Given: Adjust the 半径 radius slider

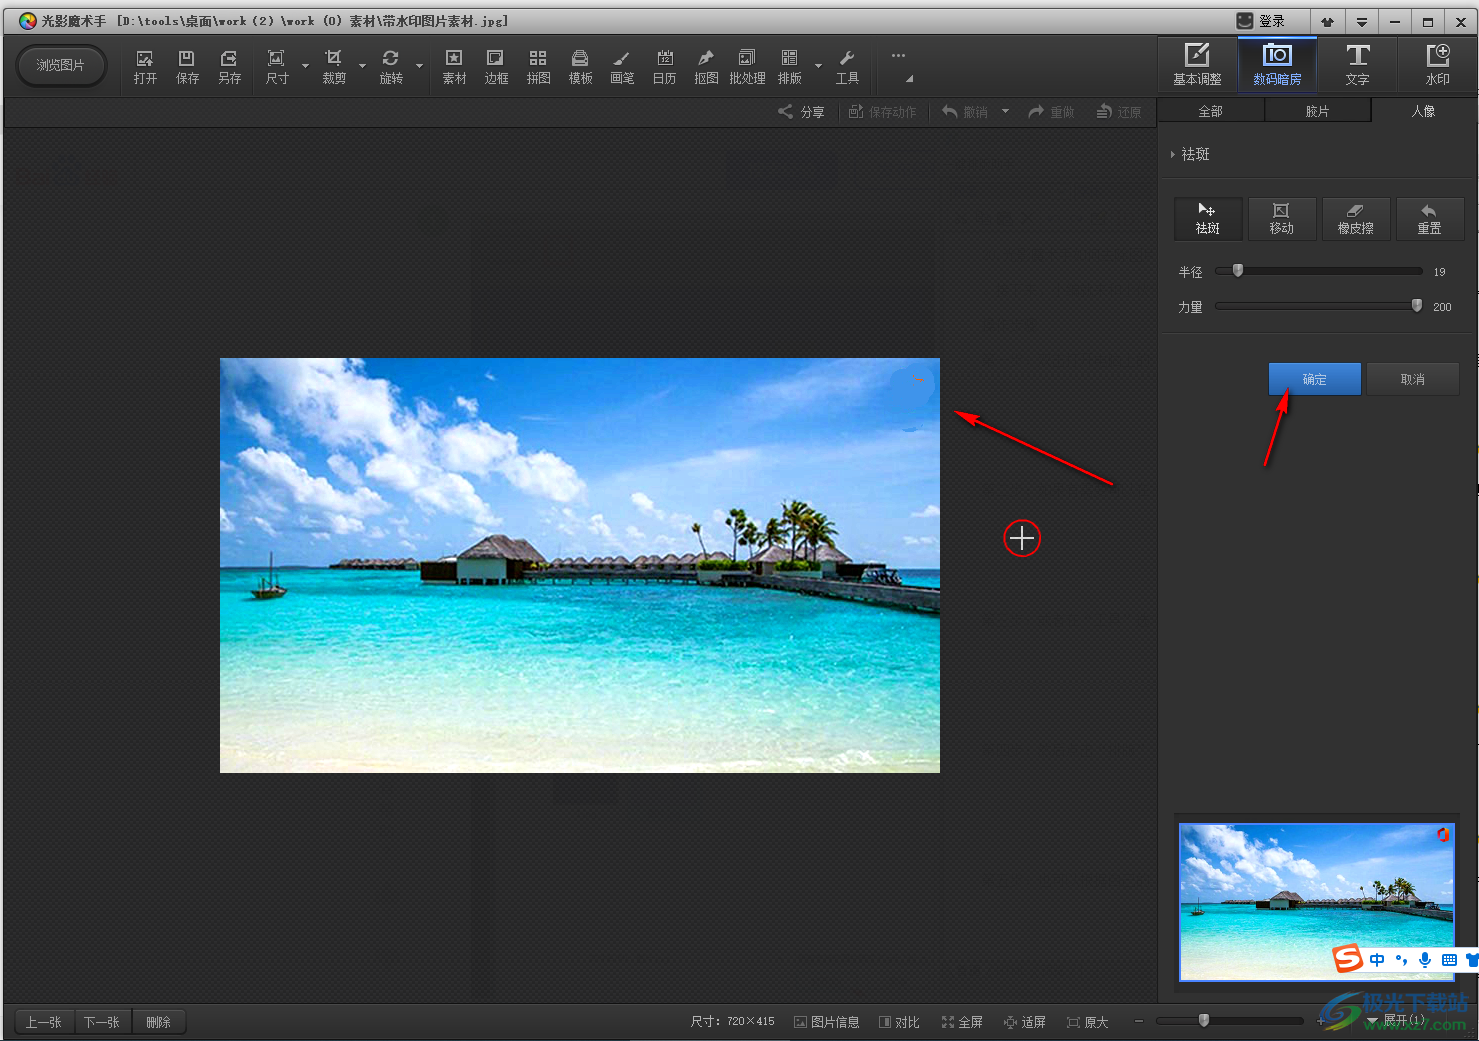Looking at the screenshot, I should click(1238, 271).
